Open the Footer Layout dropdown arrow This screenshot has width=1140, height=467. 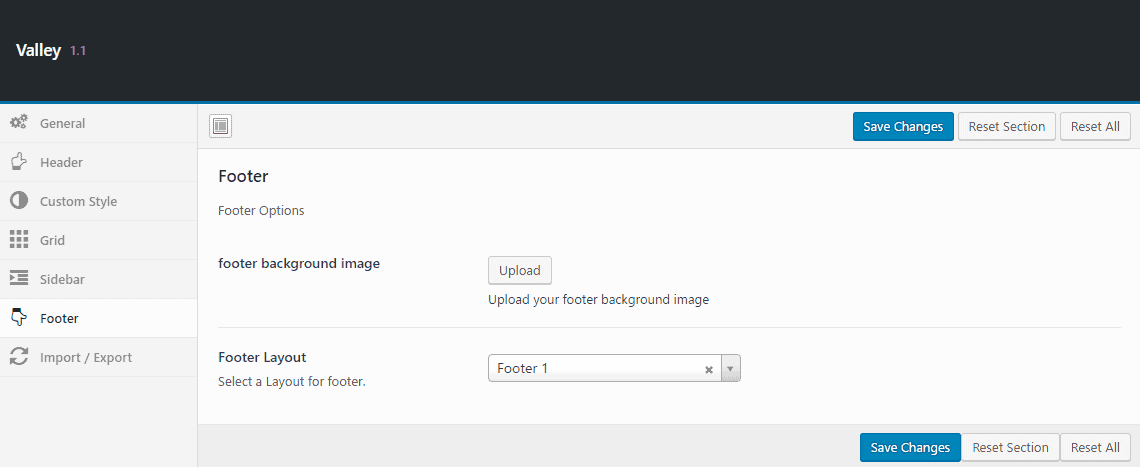pos(730,369)
